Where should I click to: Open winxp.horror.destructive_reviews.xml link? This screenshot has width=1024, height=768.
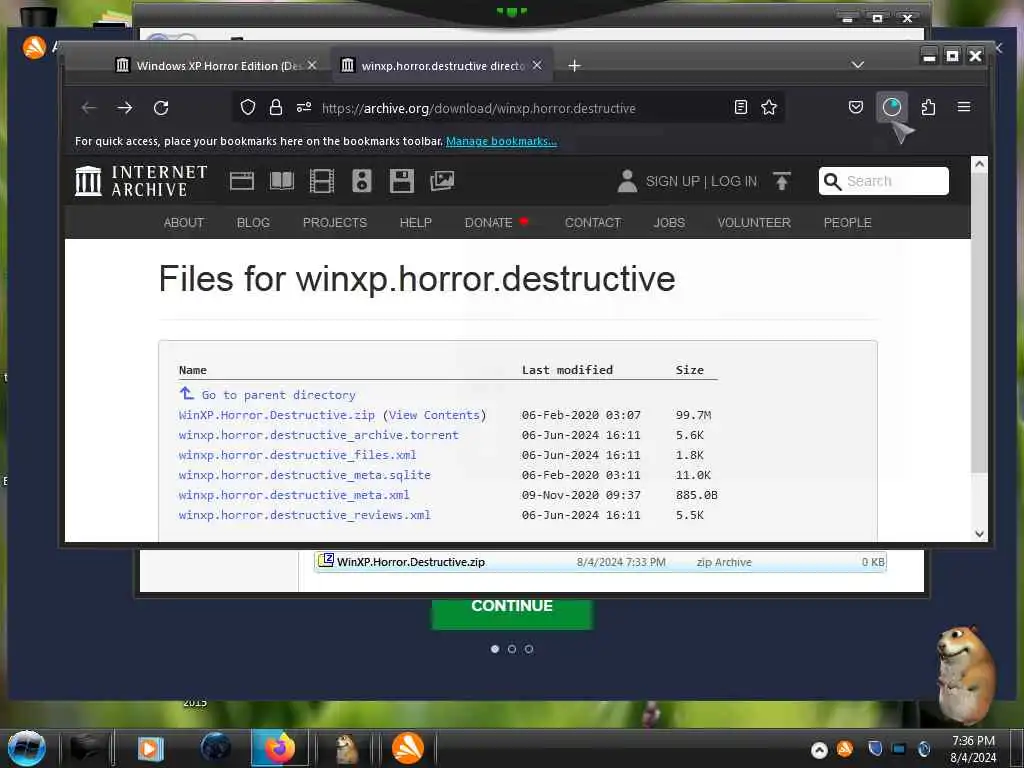pyautogui.click(x=304, y=515)
